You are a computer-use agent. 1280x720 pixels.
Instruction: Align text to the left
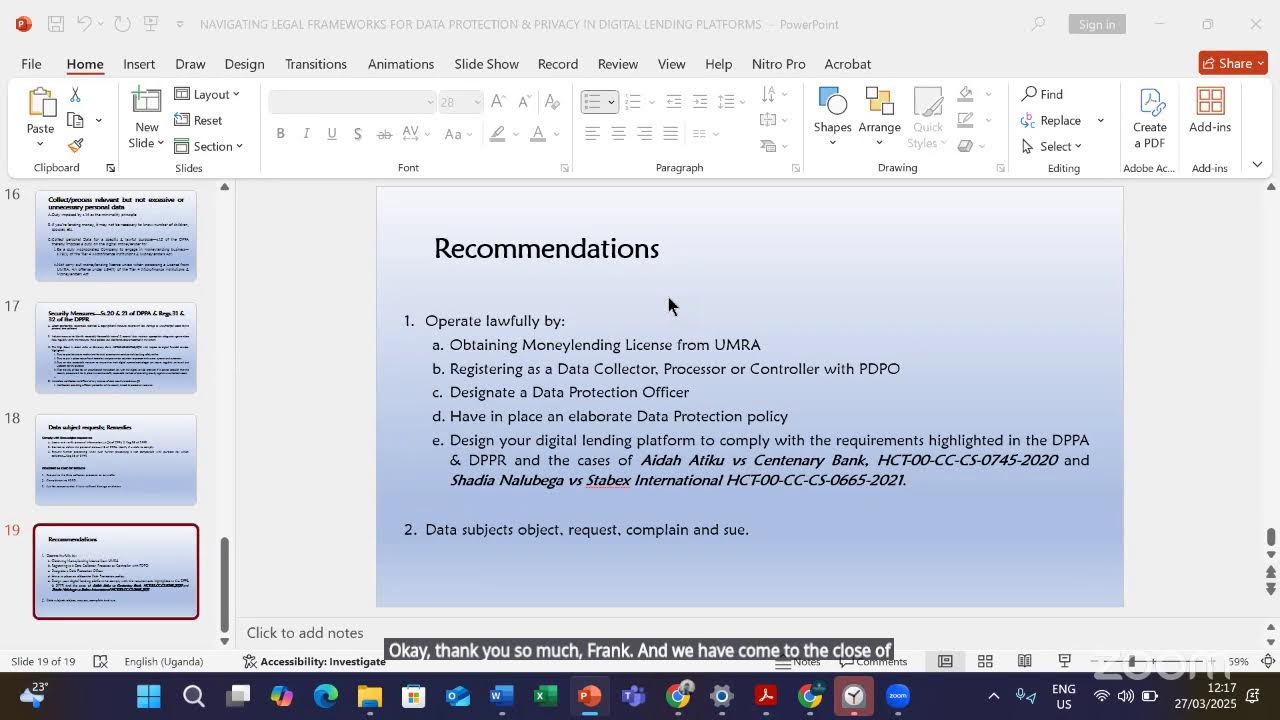coord(592,134)
